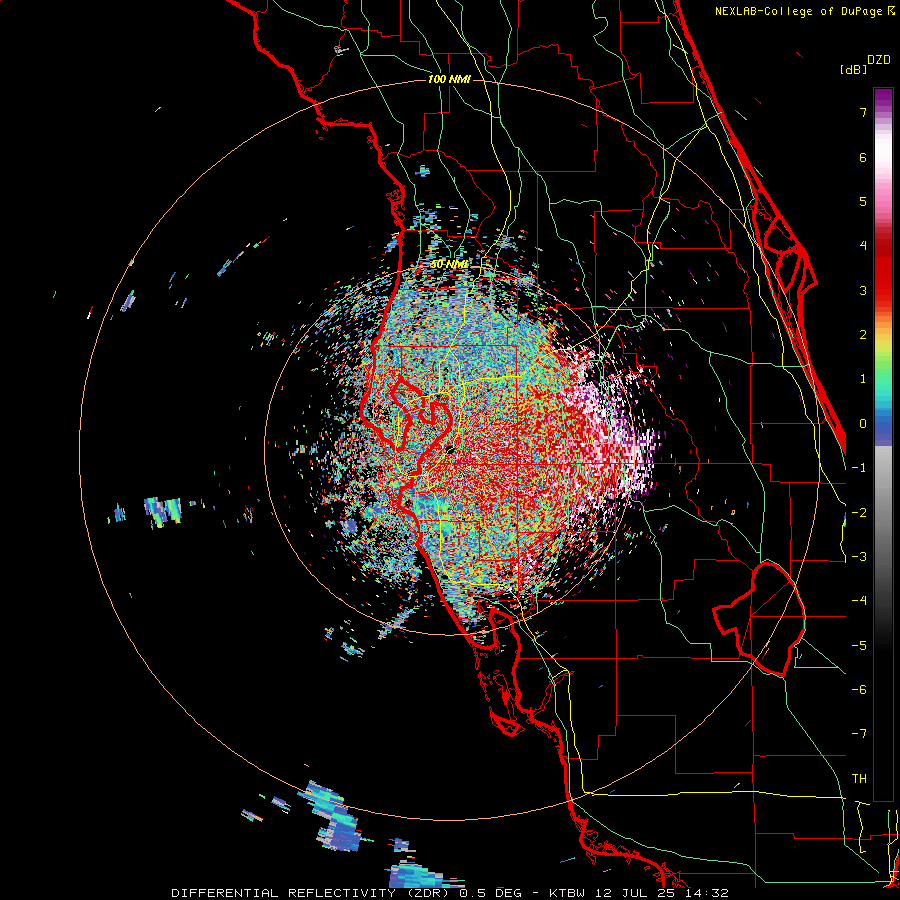Click the -6 value on the color scale
The height and width of the screenshot is (900, 900).
859,690
